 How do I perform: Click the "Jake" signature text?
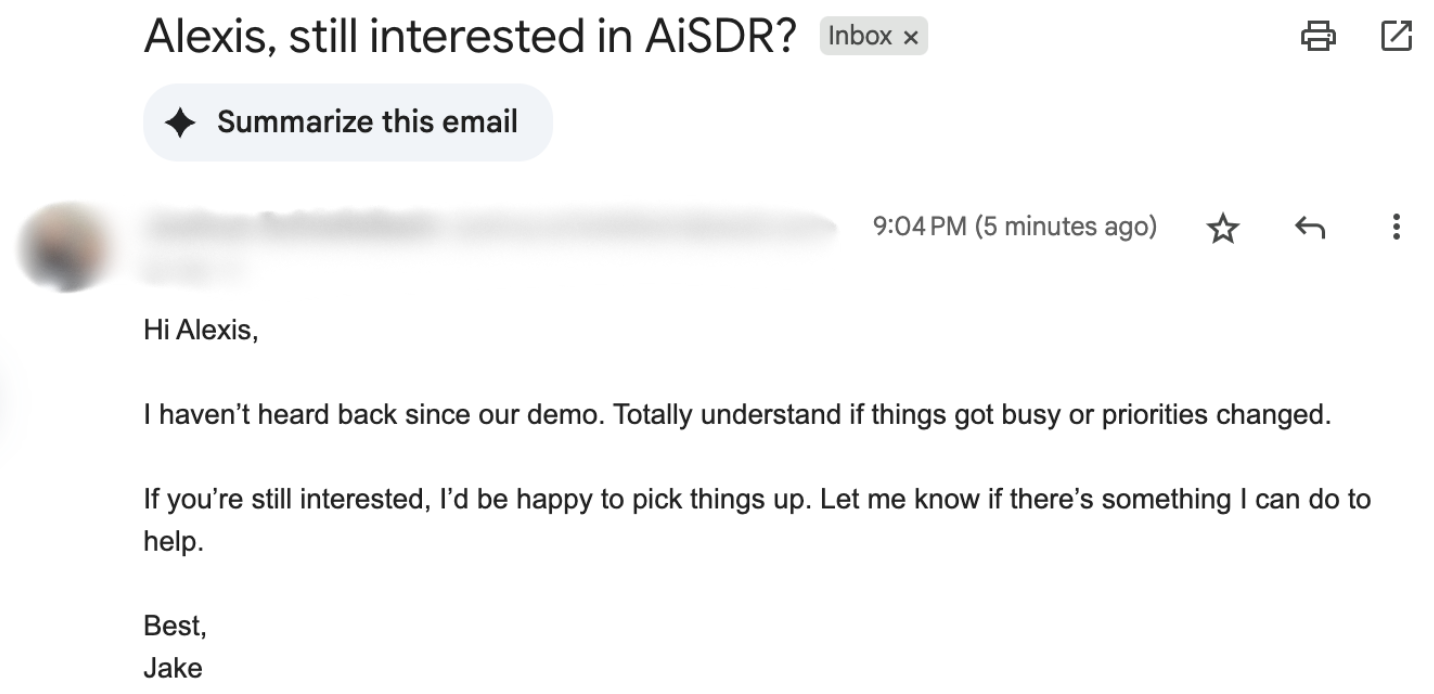[173, 668]
